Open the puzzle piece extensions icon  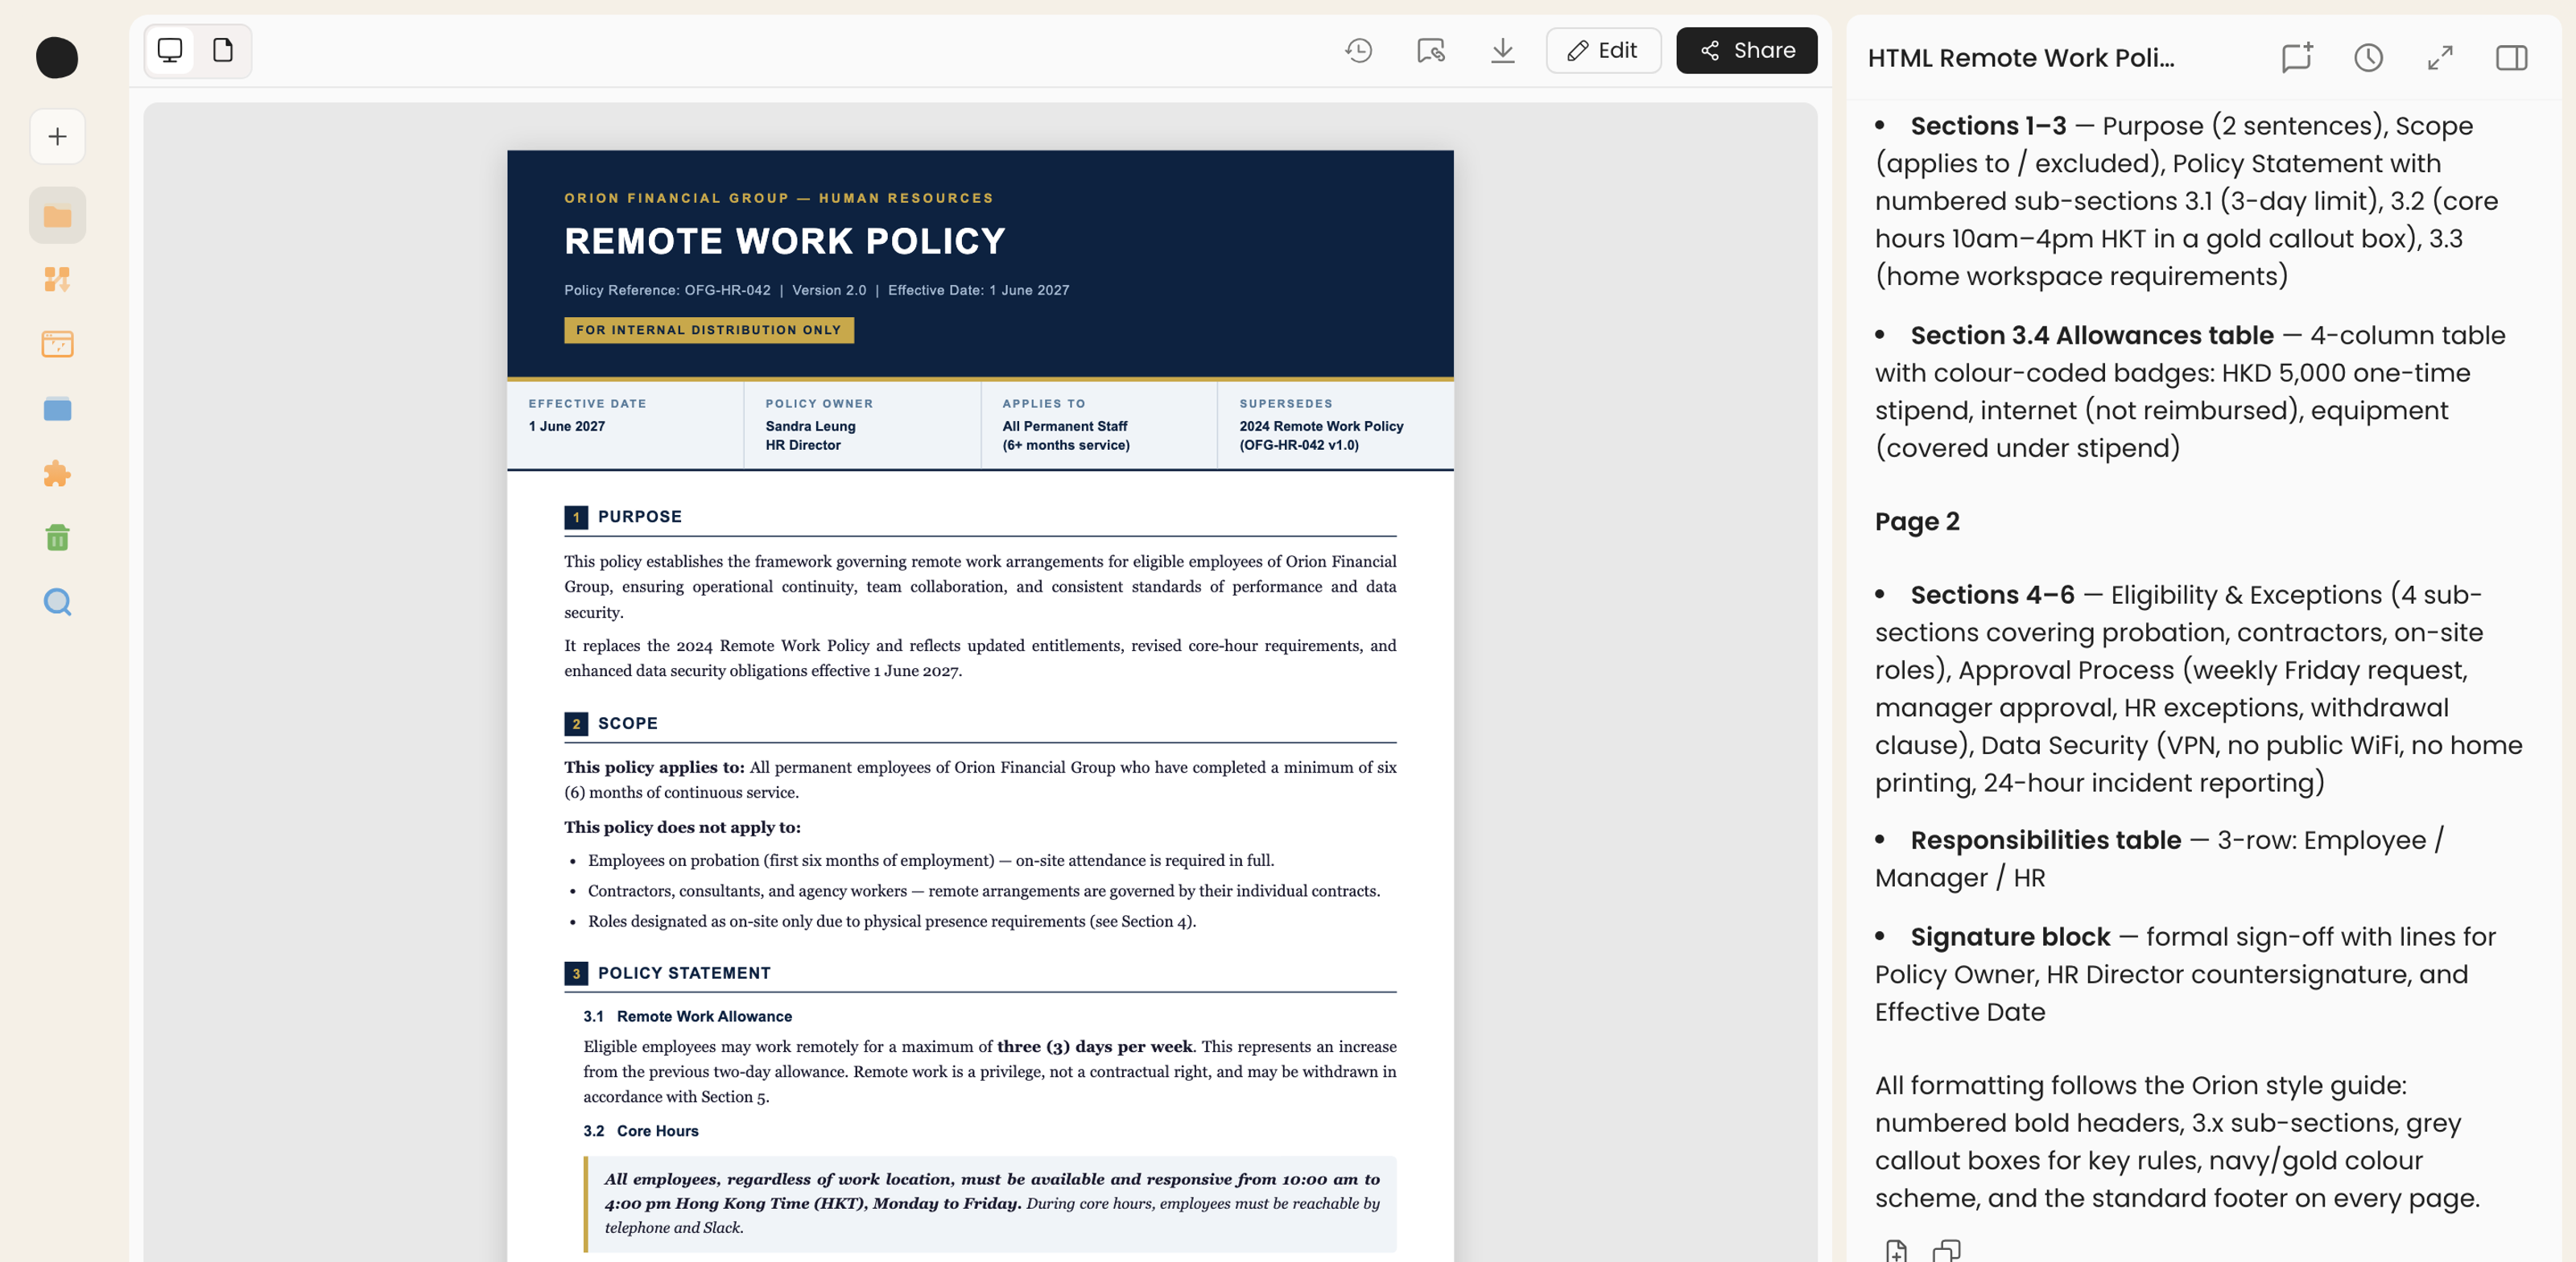click(57, 473)
